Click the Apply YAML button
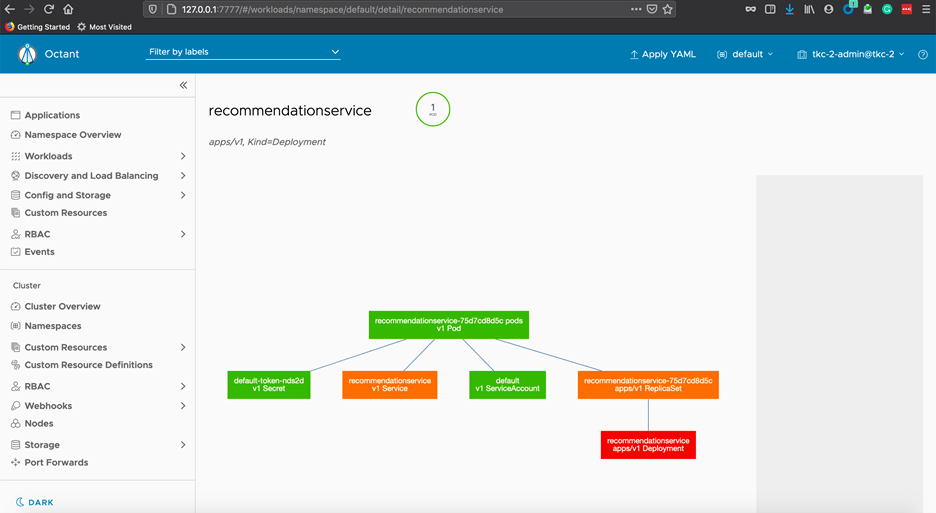 click(x=662, y=54)
